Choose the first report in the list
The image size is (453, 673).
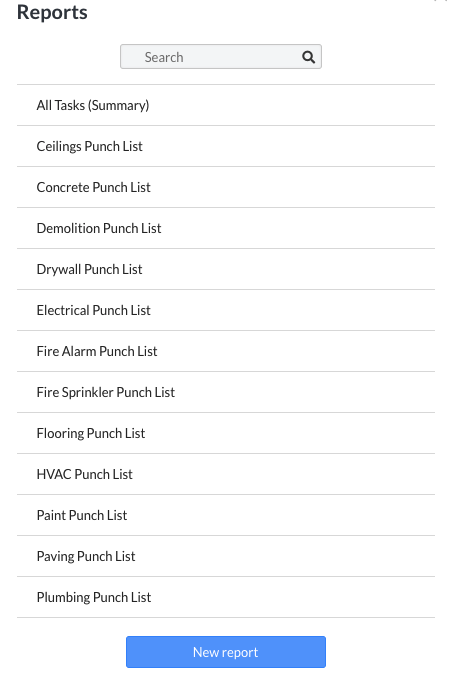(x=226, y=105)
